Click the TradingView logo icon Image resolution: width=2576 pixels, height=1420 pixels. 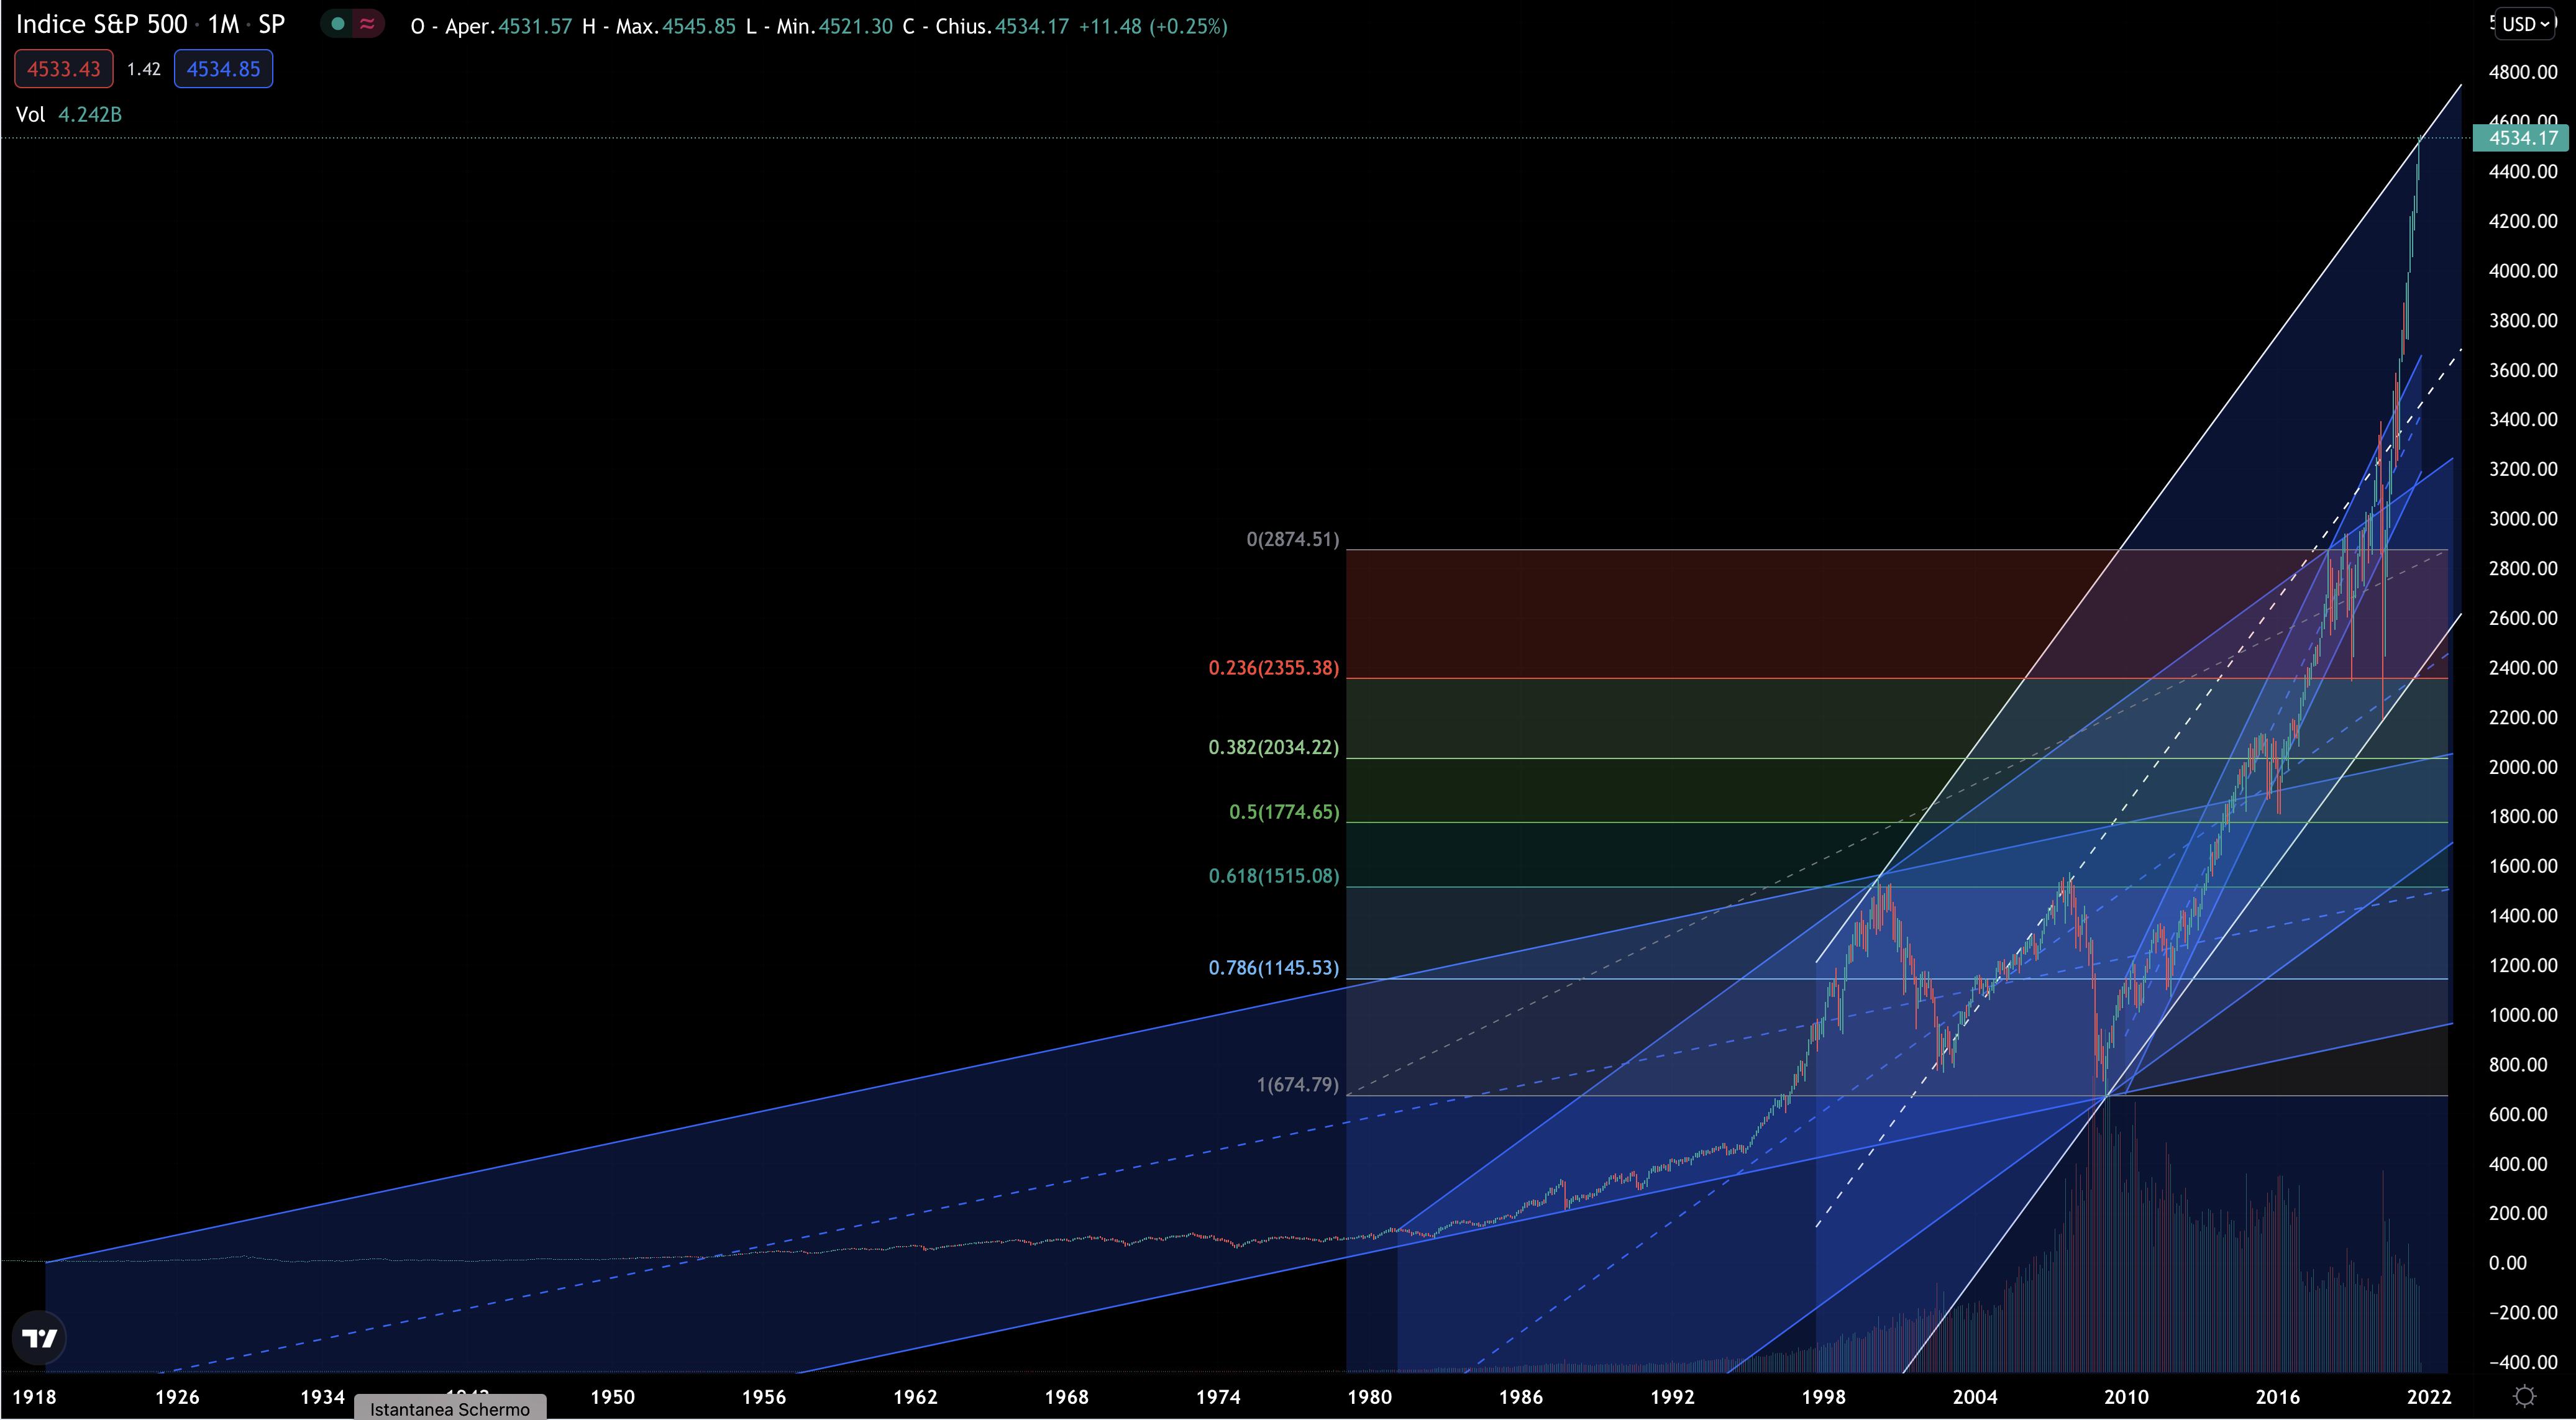[x=39, y=1338]
